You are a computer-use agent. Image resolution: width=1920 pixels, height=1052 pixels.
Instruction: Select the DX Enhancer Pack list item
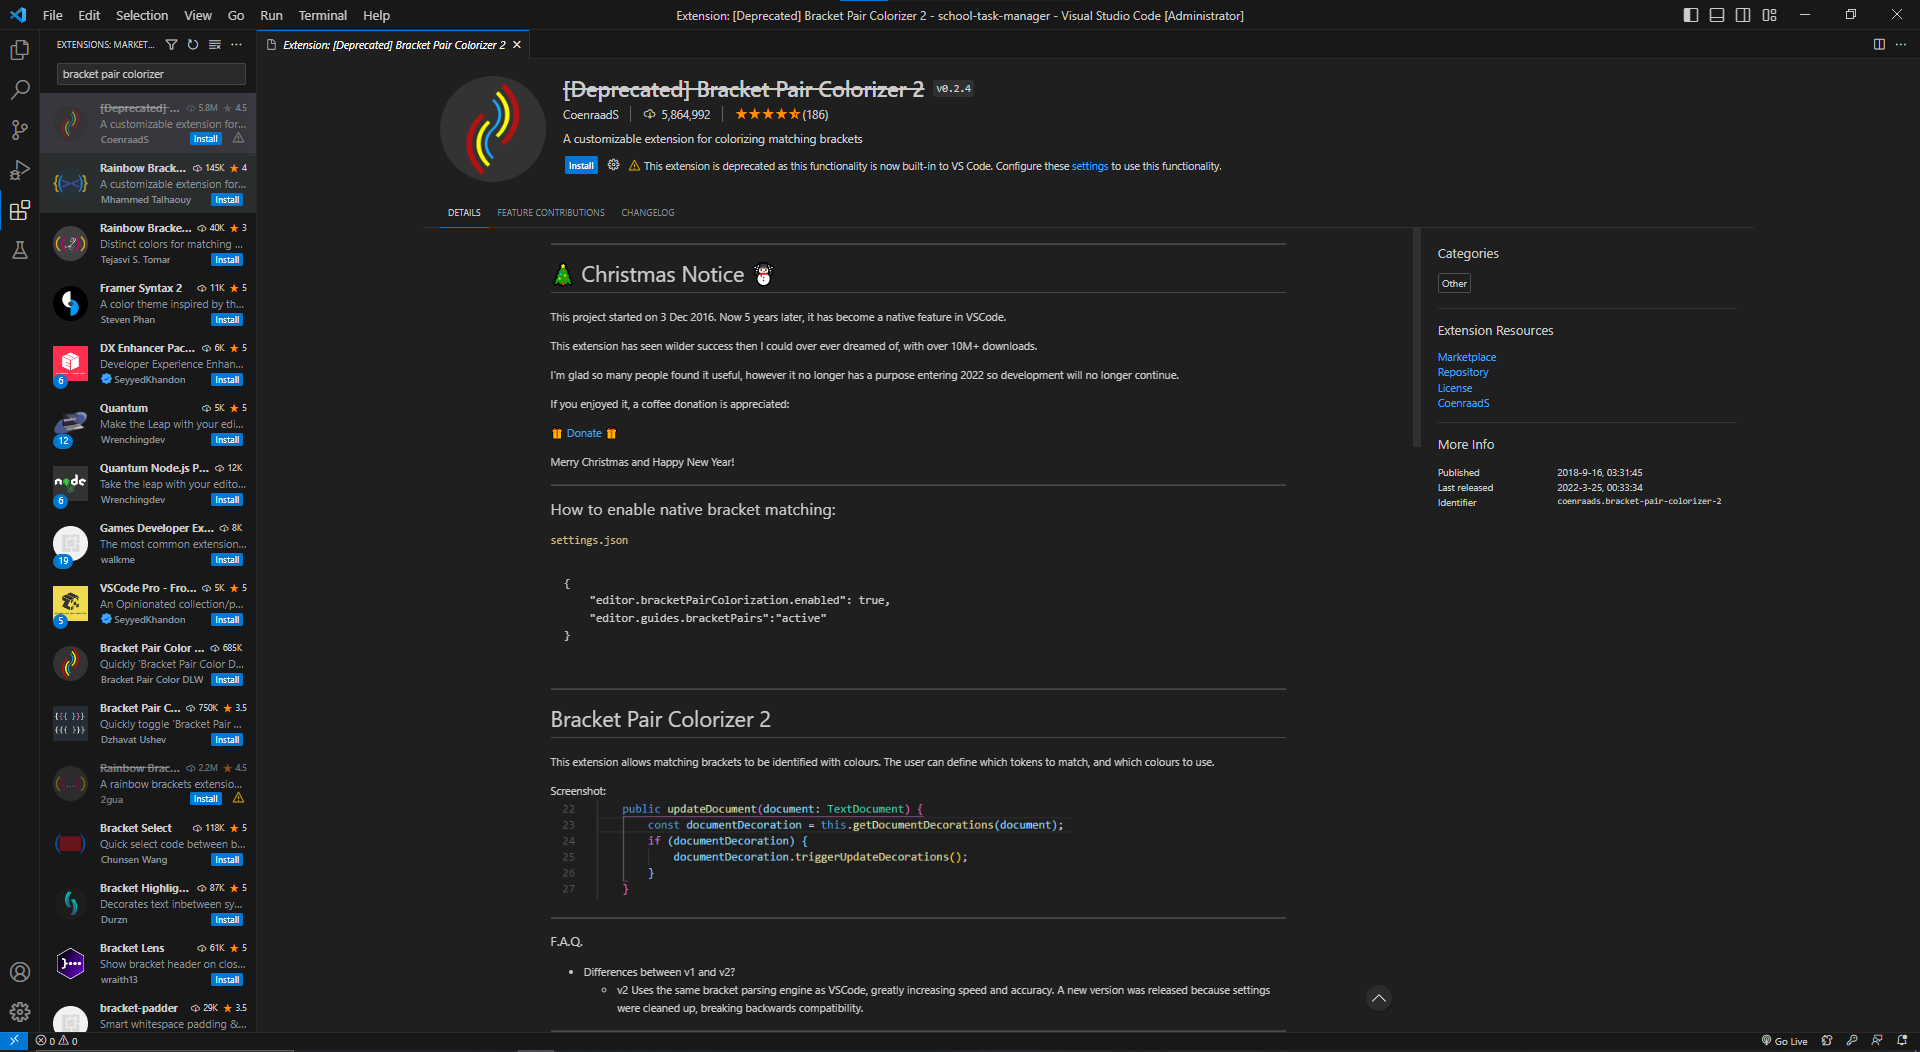148,364
